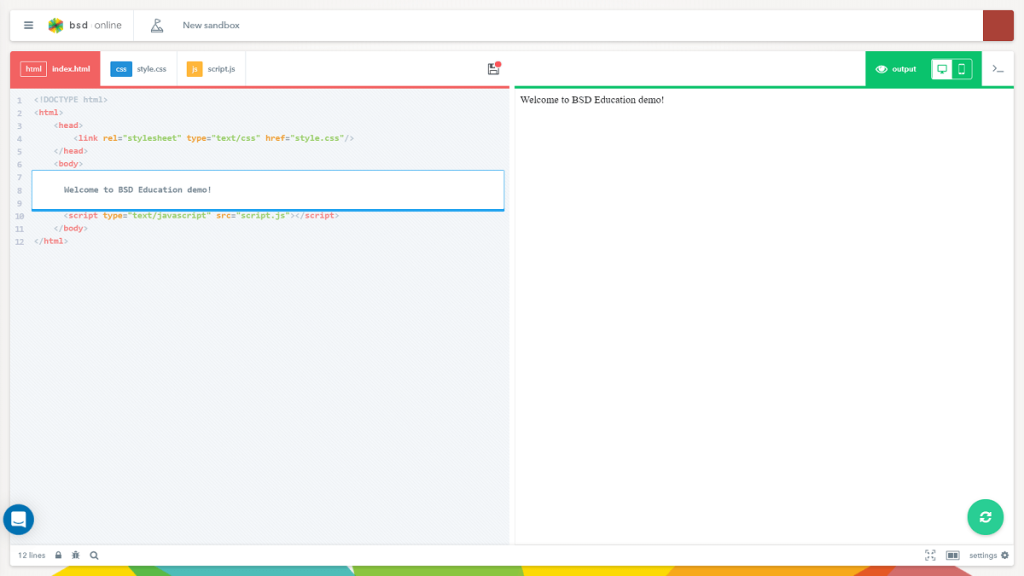Screen dimensions: 1024x576
Task: Click the red user avatar square
Action: (998, 25)
